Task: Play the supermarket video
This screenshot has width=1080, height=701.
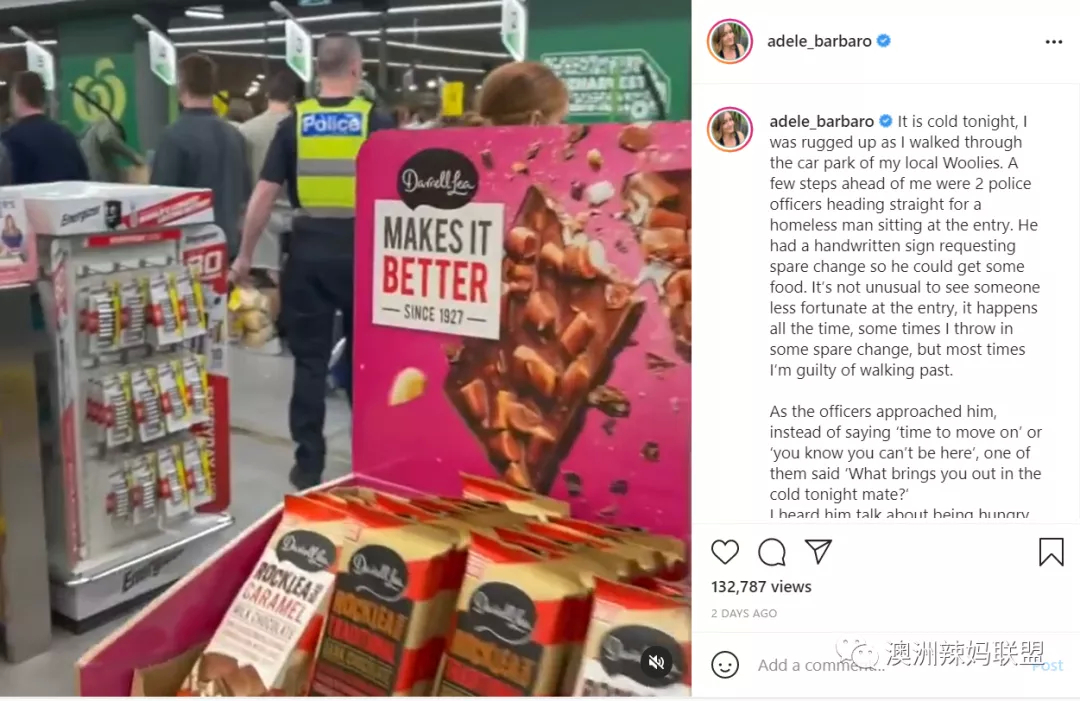Action: [346, 348]
